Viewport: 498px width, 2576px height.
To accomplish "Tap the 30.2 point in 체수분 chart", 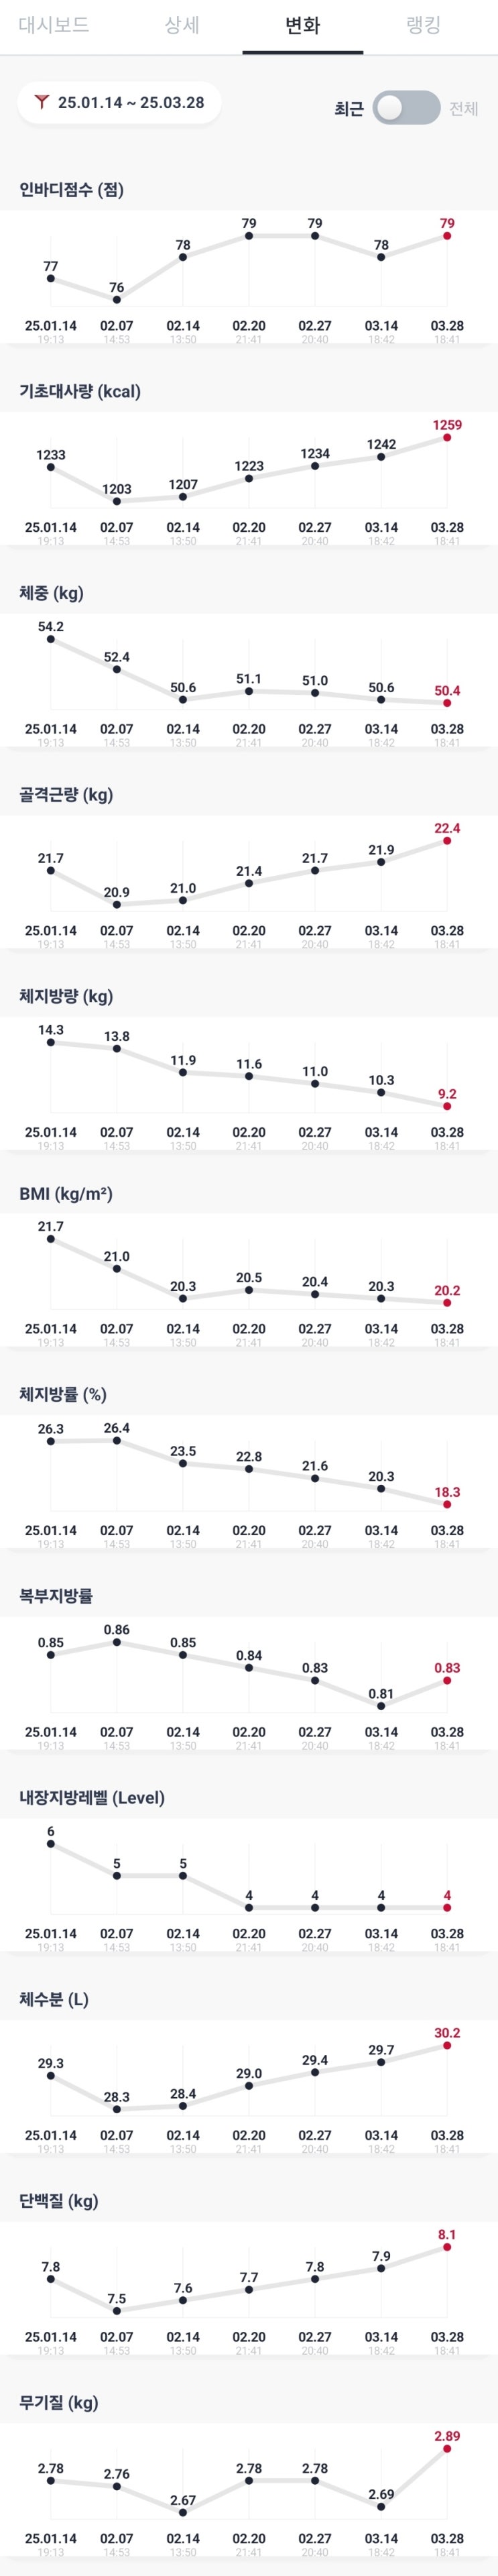I will [447, 2046].
